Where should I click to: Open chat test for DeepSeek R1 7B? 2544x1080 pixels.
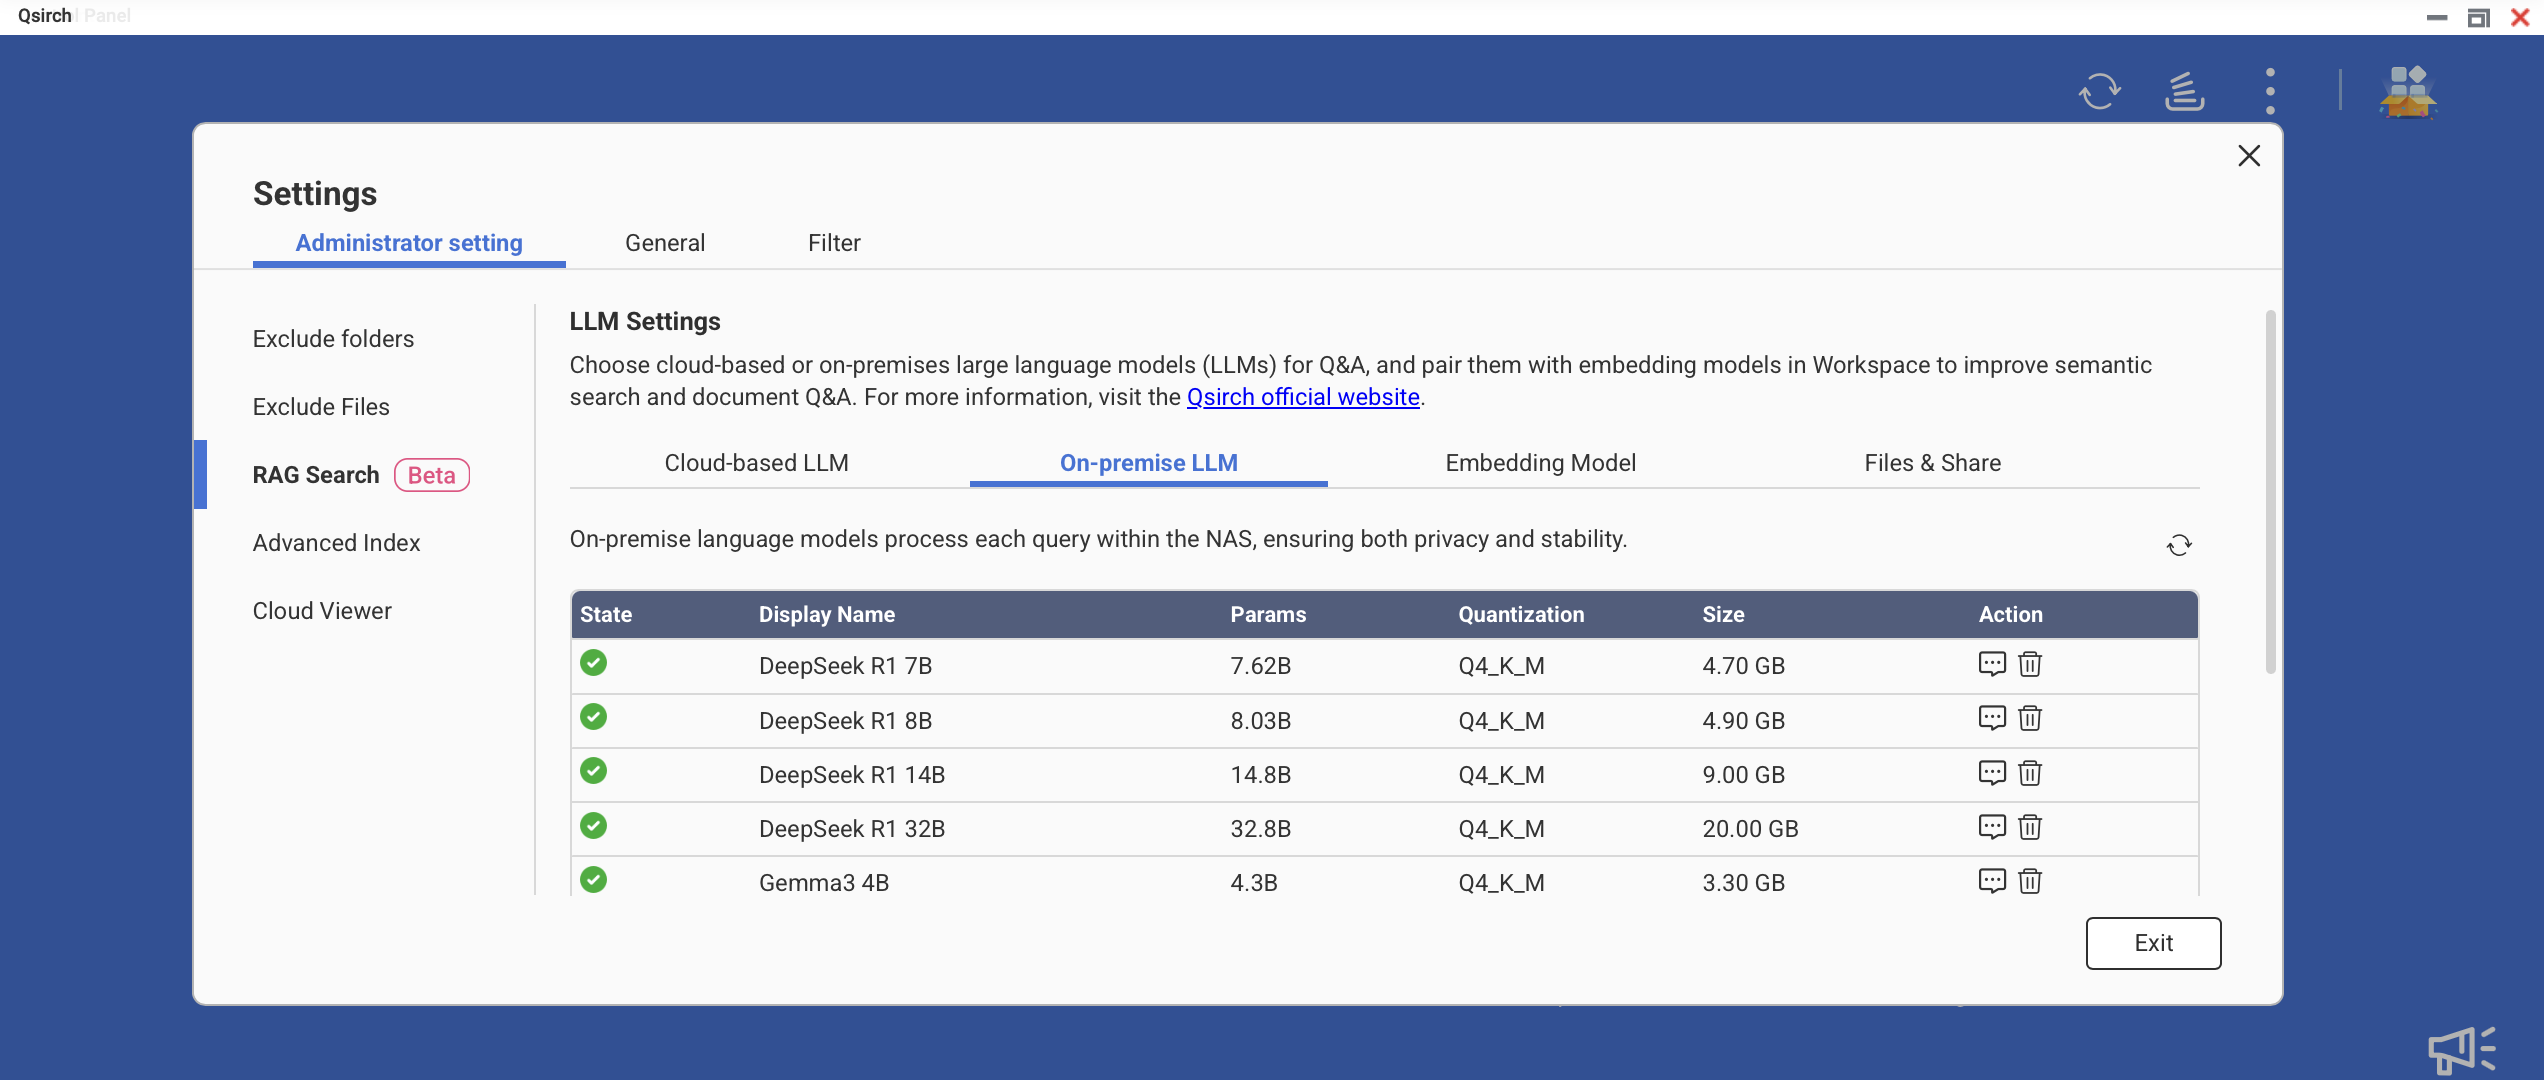point(1992,664)
